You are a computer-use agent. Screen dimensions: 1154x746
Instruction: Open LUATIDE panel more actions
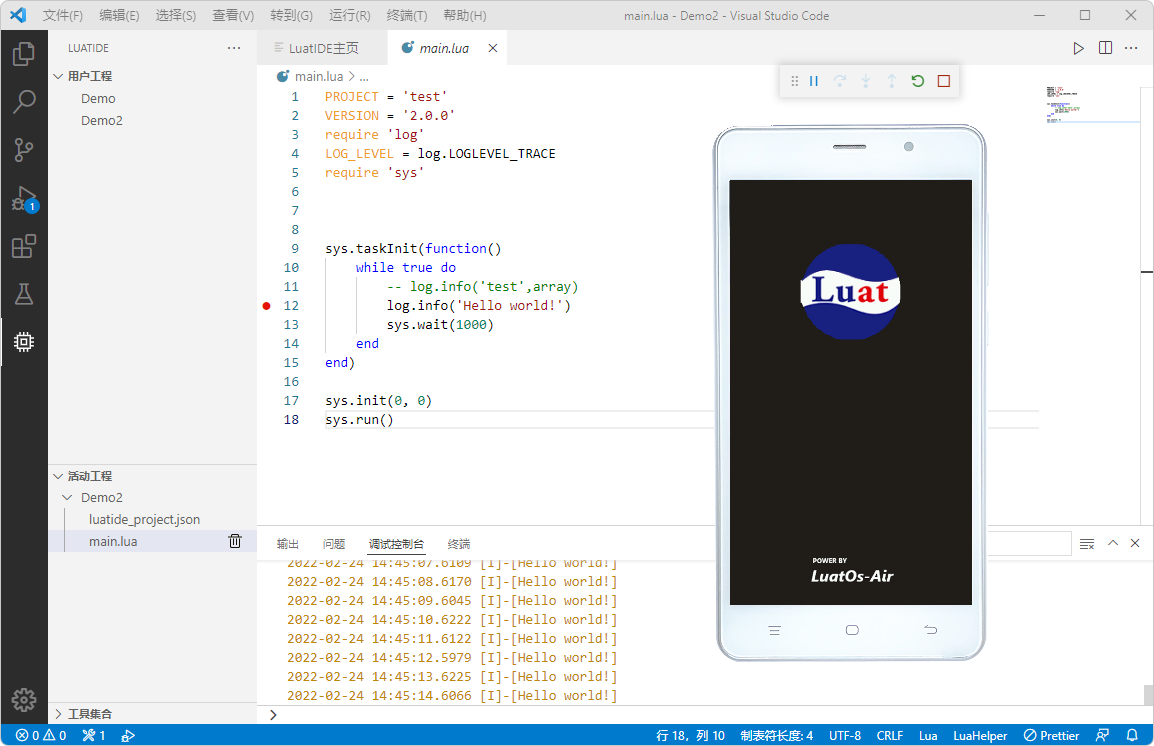coord(234,48)
